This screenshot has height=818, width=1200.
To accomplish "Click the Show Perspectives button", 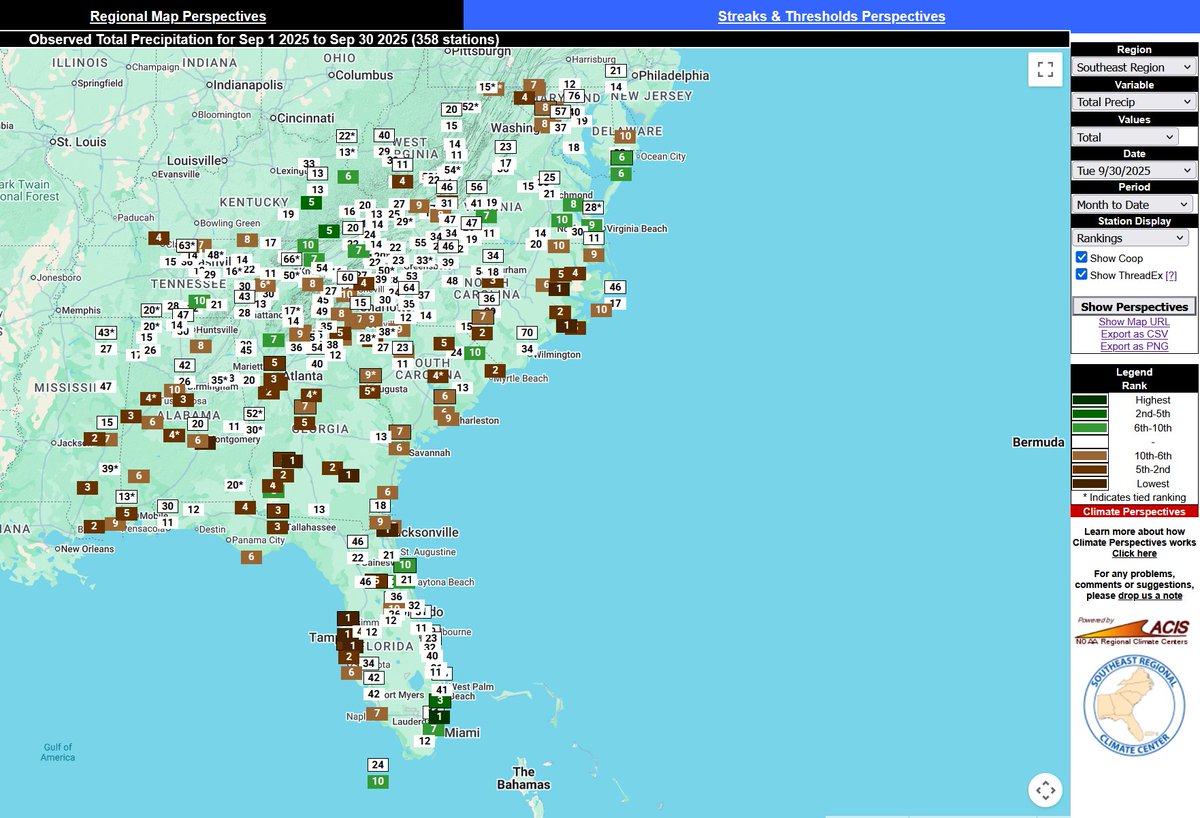I will tap(1134, 306).
